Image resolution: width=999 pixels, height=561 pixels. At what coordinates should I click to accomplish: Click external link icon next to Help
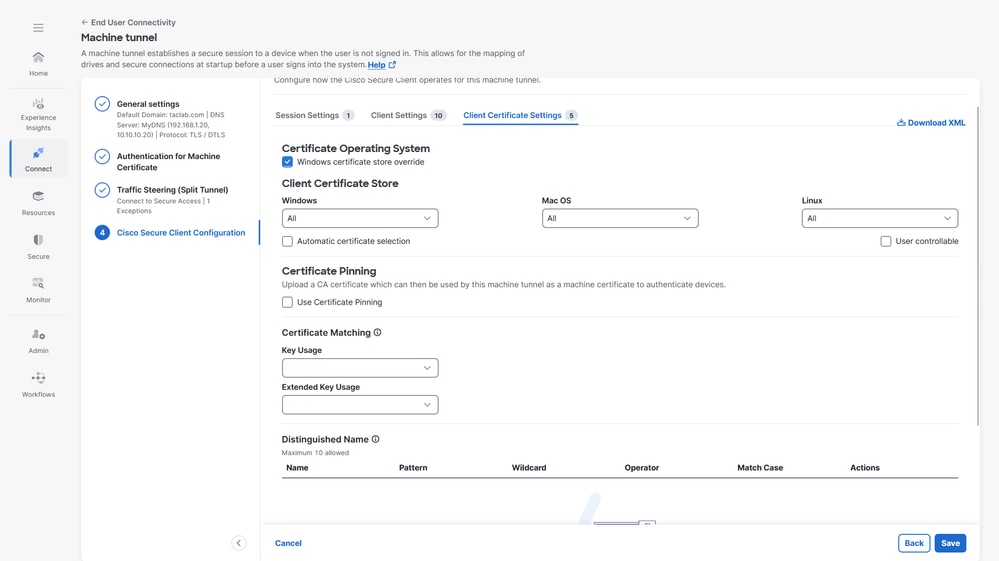[392, 64]
